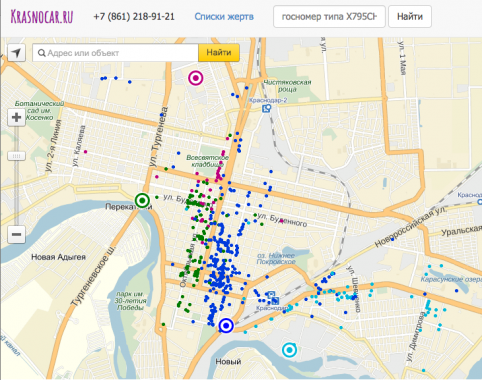Click the phone number +7 (861) 218-91-21
The width and height of the screenshot is (482, 380).
click(x=134, y=17)
